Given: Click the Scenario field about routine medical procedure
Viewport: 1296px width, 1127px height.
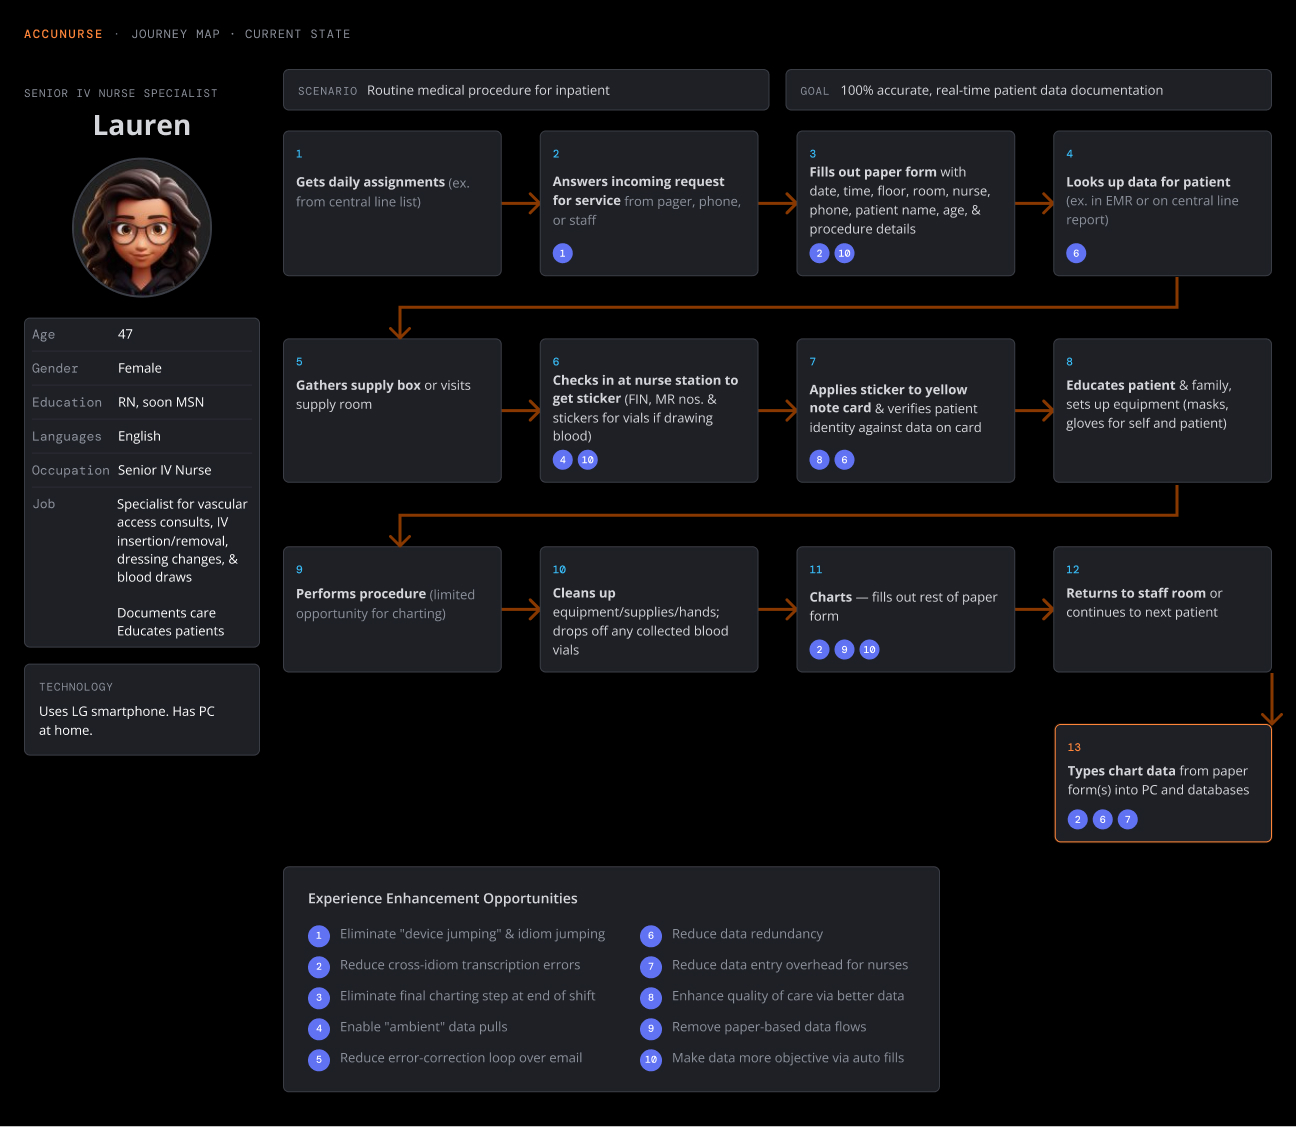Looking at the screenshot, I should 526,90.
